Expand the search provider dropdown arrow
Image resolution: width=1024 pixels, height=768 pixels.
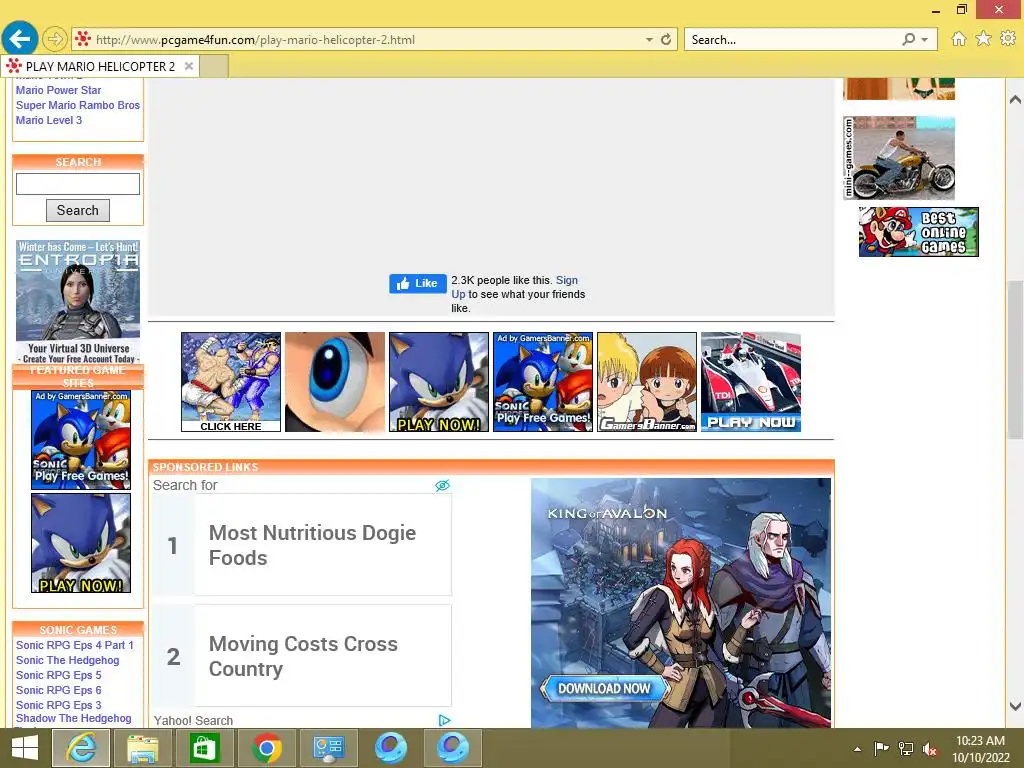coord(925,40)
